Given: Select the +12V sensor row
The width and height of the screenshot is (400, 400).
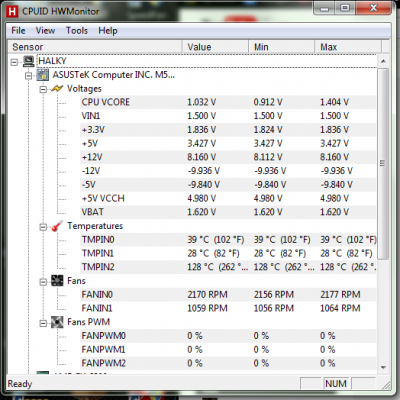Looking at the screenshot, I should click(228, 157).
